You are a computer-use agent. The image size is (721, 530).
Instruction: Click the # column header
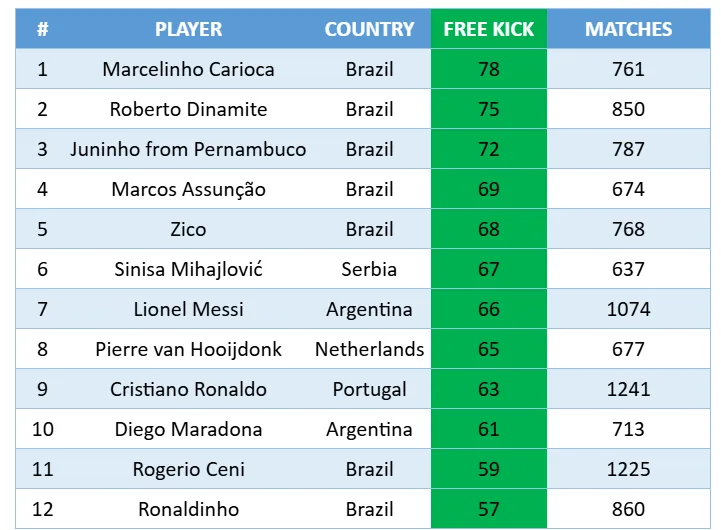[x=42, y=29]
